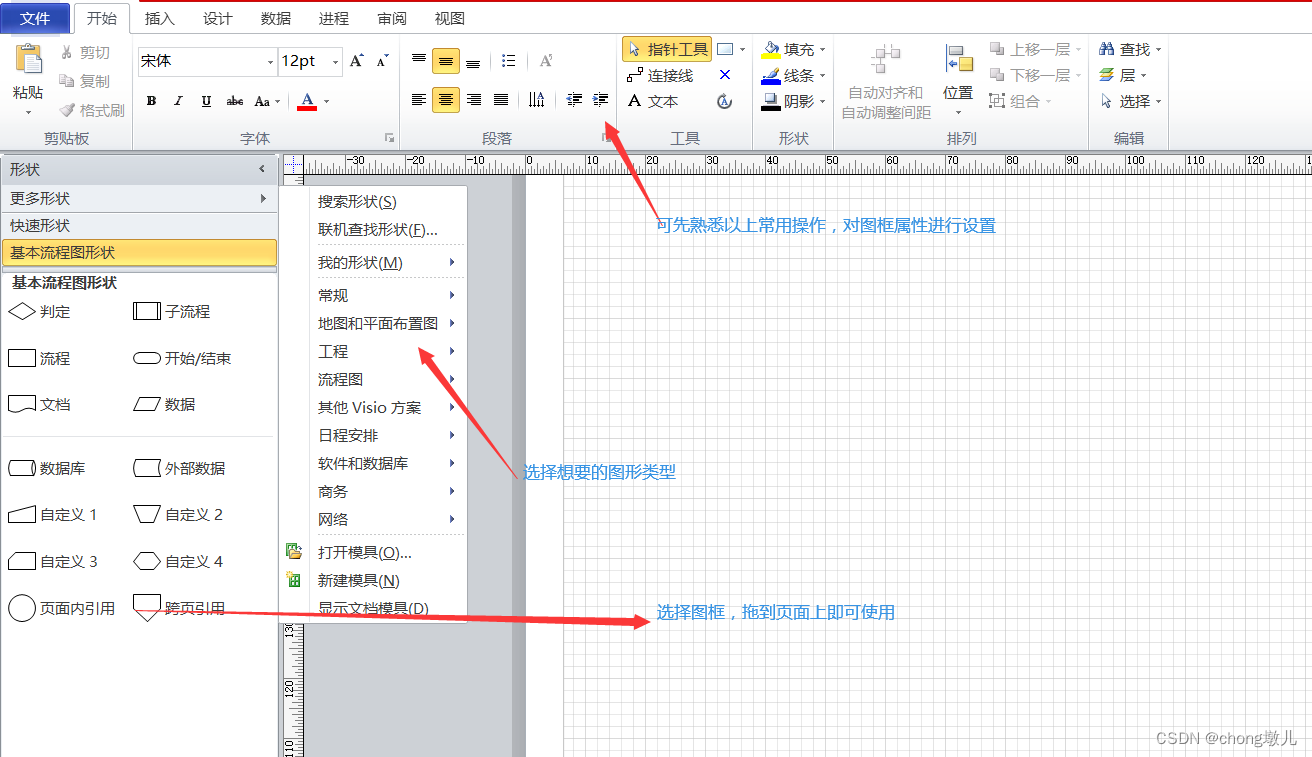Switch to the Review (审阅) tab

point(392,18)
